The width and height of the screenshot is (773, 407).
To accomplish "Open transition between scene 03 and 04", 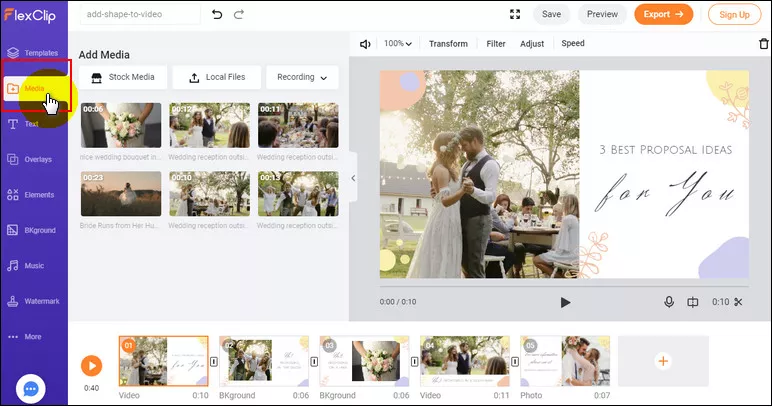I will click(415, 362).
